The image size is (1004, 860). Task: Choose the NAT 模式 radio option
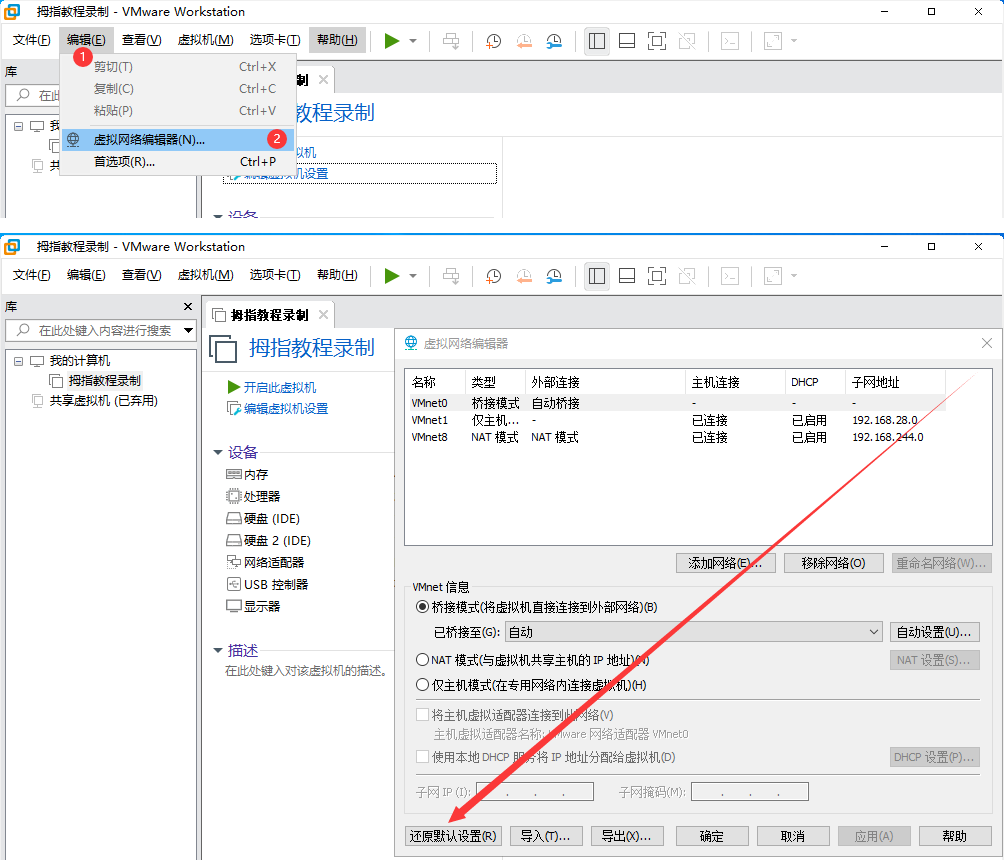(422, 660)
